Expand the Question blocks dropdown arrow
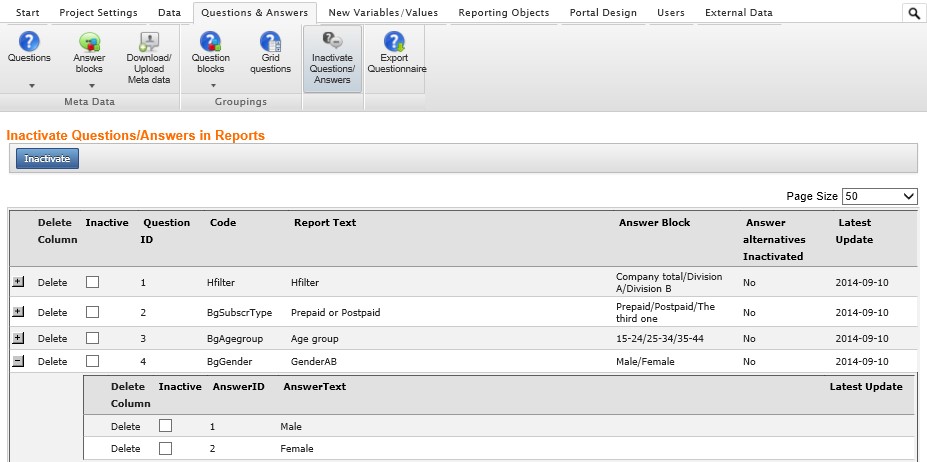 tap(213, 86)
